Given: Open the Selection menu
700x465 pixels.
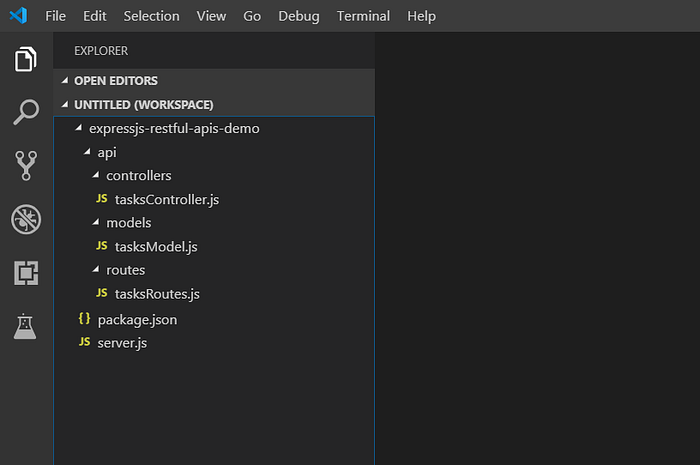Looking at the screenshot, I should coord(151,16).
